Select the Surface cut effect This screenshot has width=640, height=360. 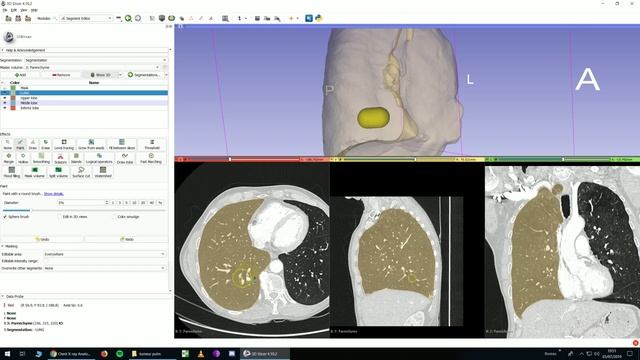pyautogui.click(x=81, y=172)
